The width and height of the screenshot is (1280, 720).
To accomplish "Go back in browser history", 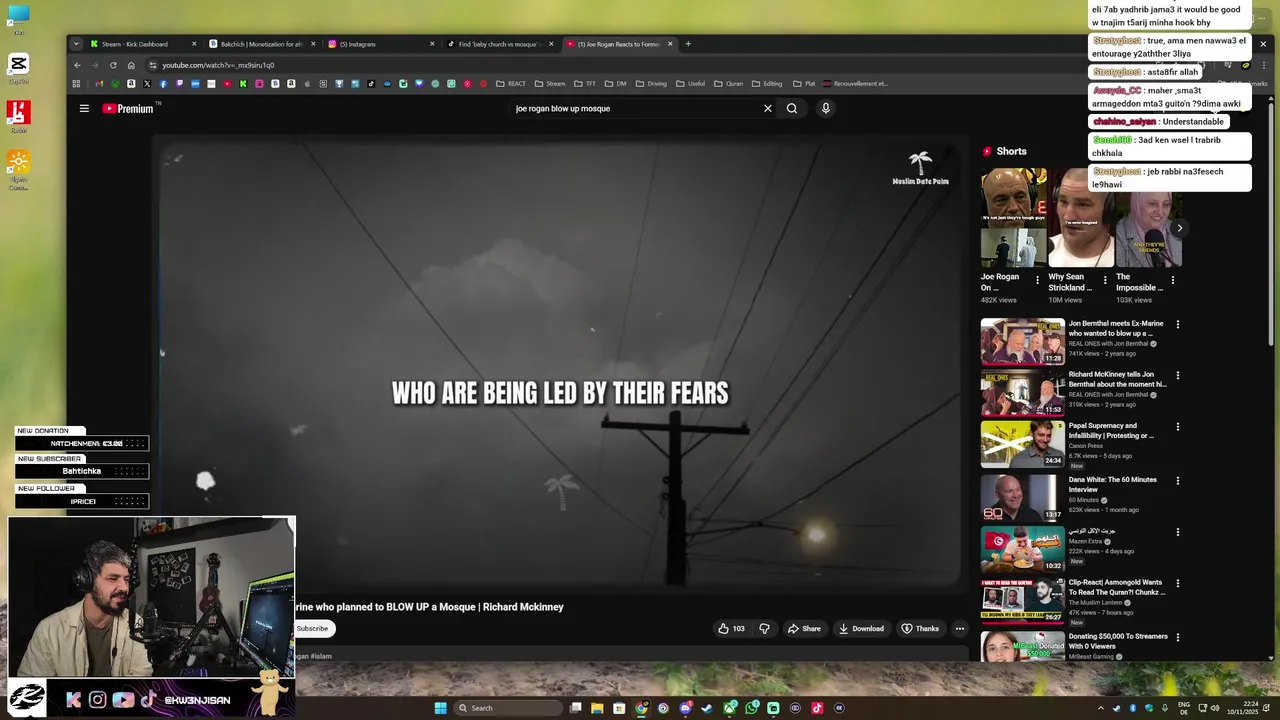I will [77, 65].
